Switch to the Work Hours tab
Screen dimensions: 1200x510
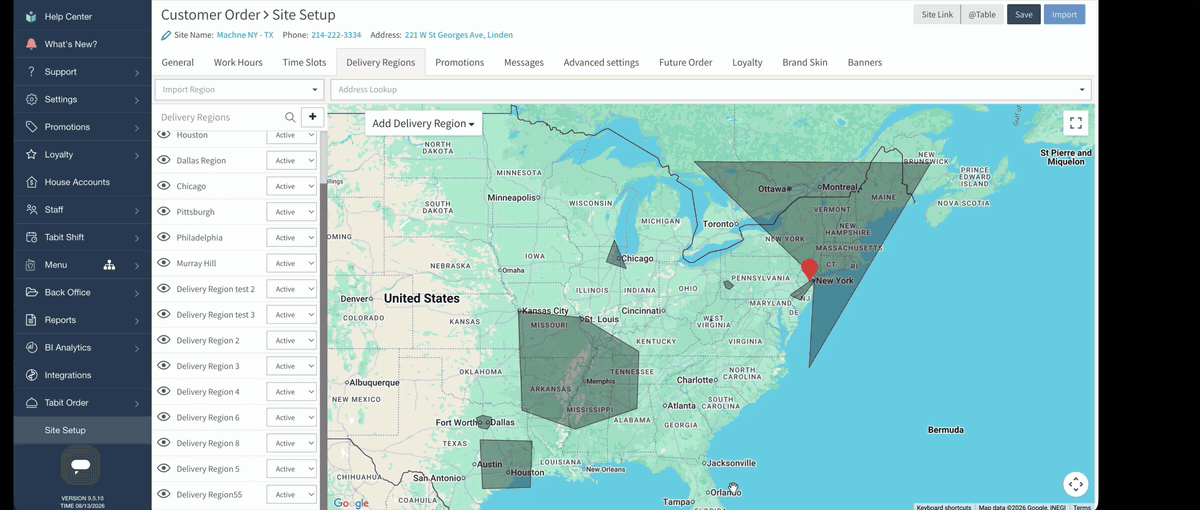[238, 62]
